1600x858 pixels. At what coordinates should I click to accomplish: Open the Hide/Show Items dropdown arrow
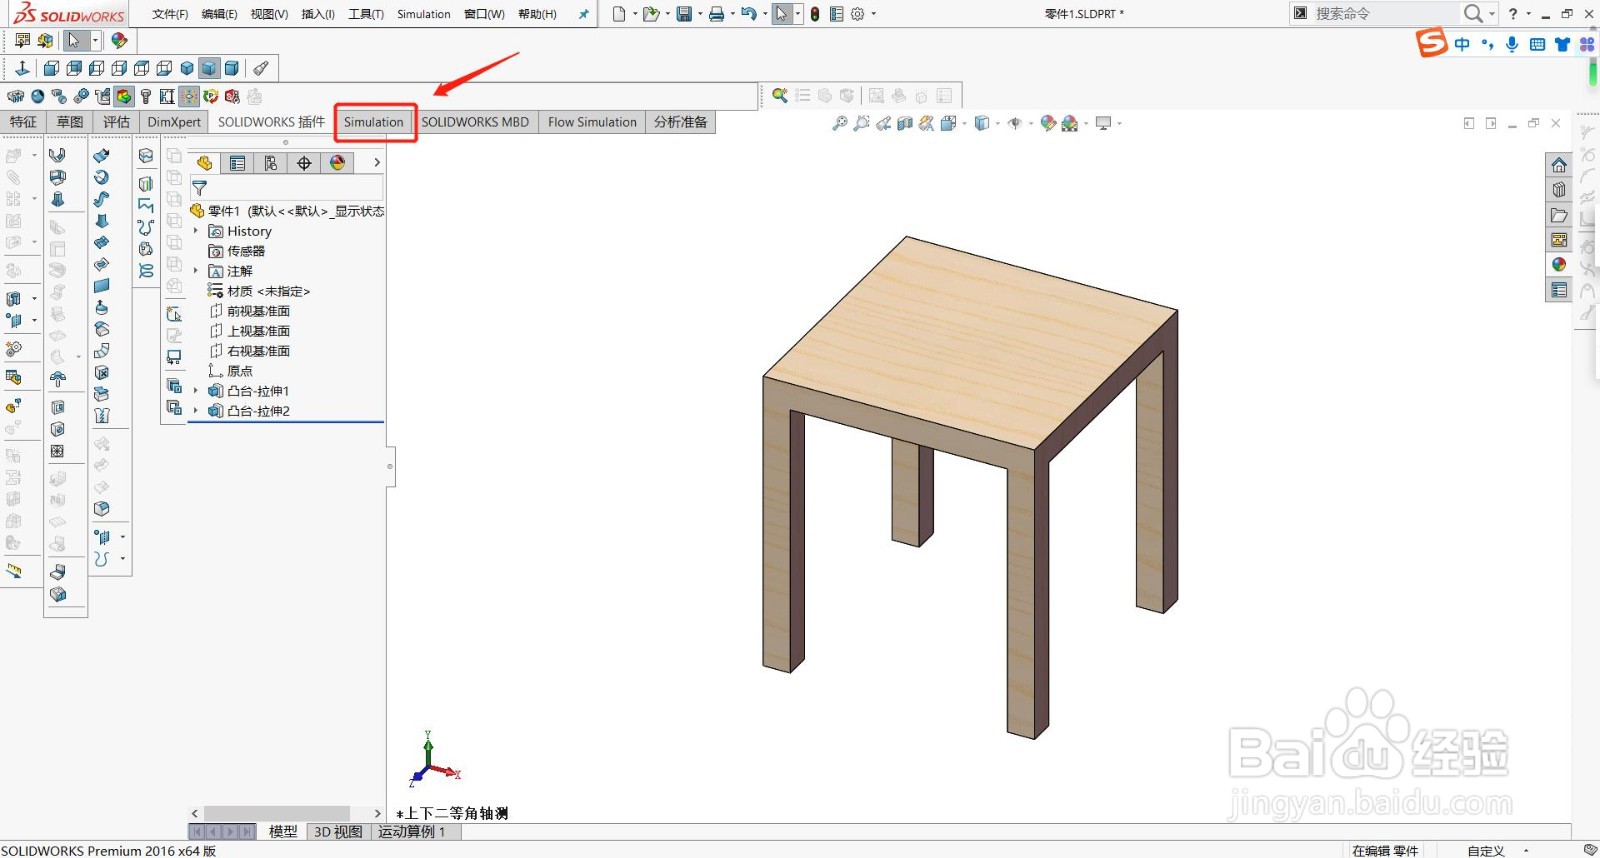pos(1031,123)
